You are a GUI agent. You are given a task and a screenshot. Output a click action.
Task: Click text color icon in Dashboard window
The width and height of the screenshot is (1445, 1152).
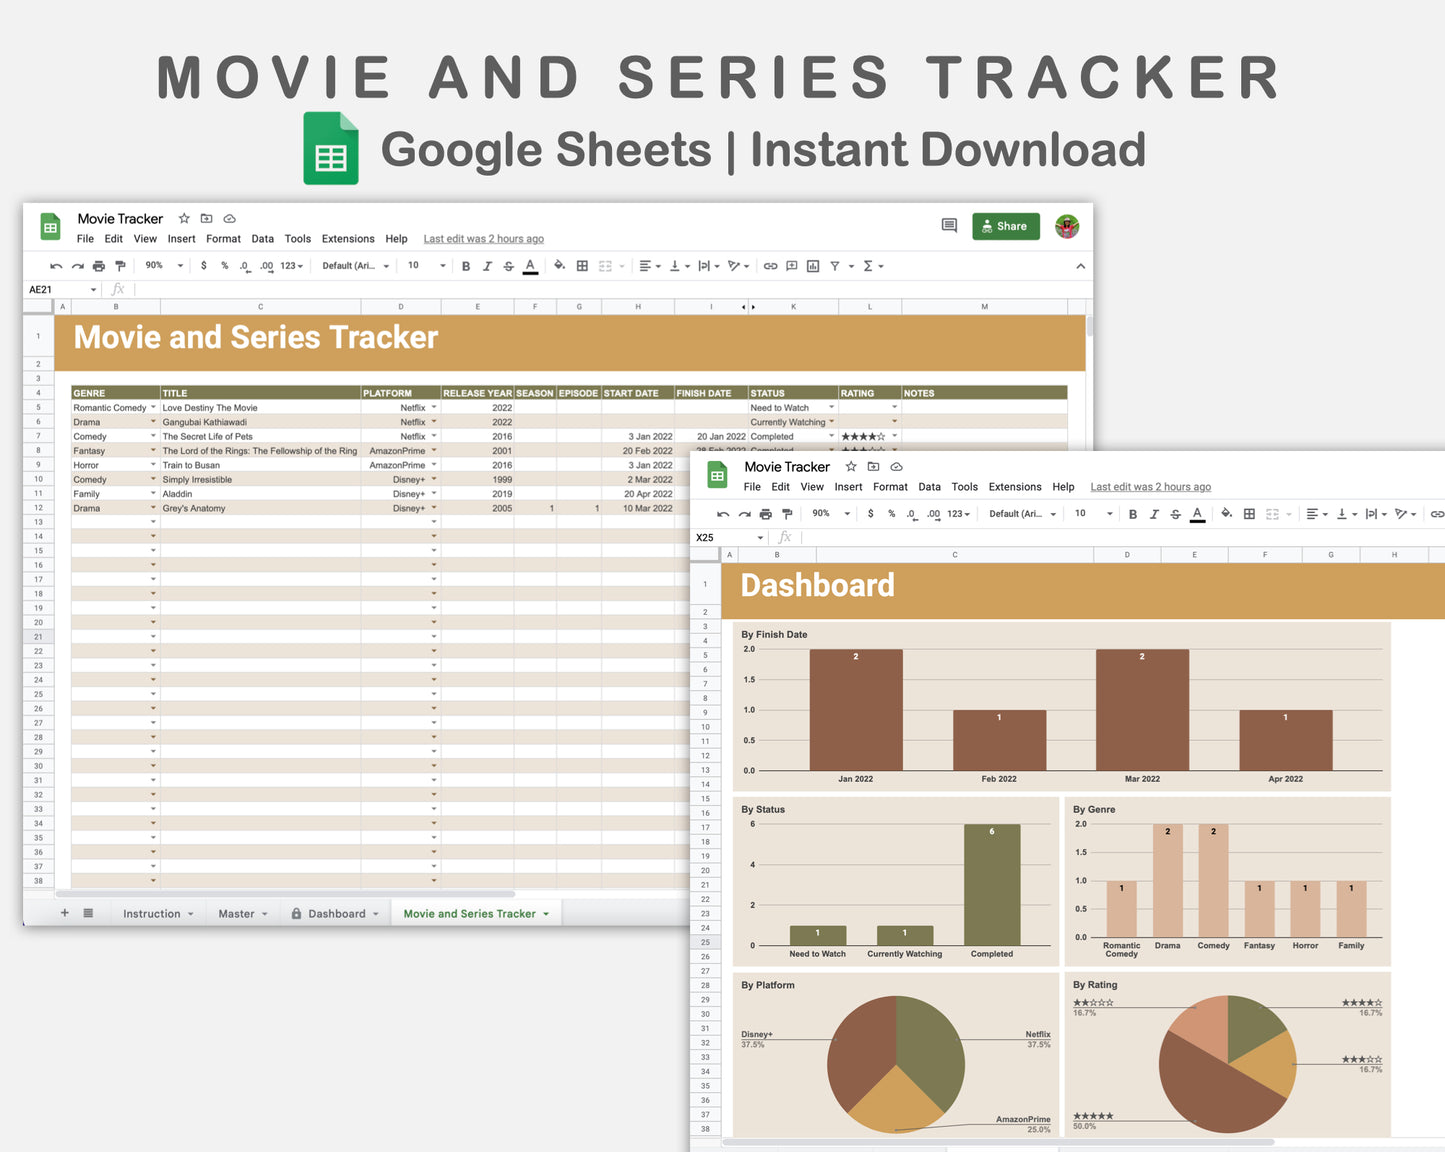1197,514
